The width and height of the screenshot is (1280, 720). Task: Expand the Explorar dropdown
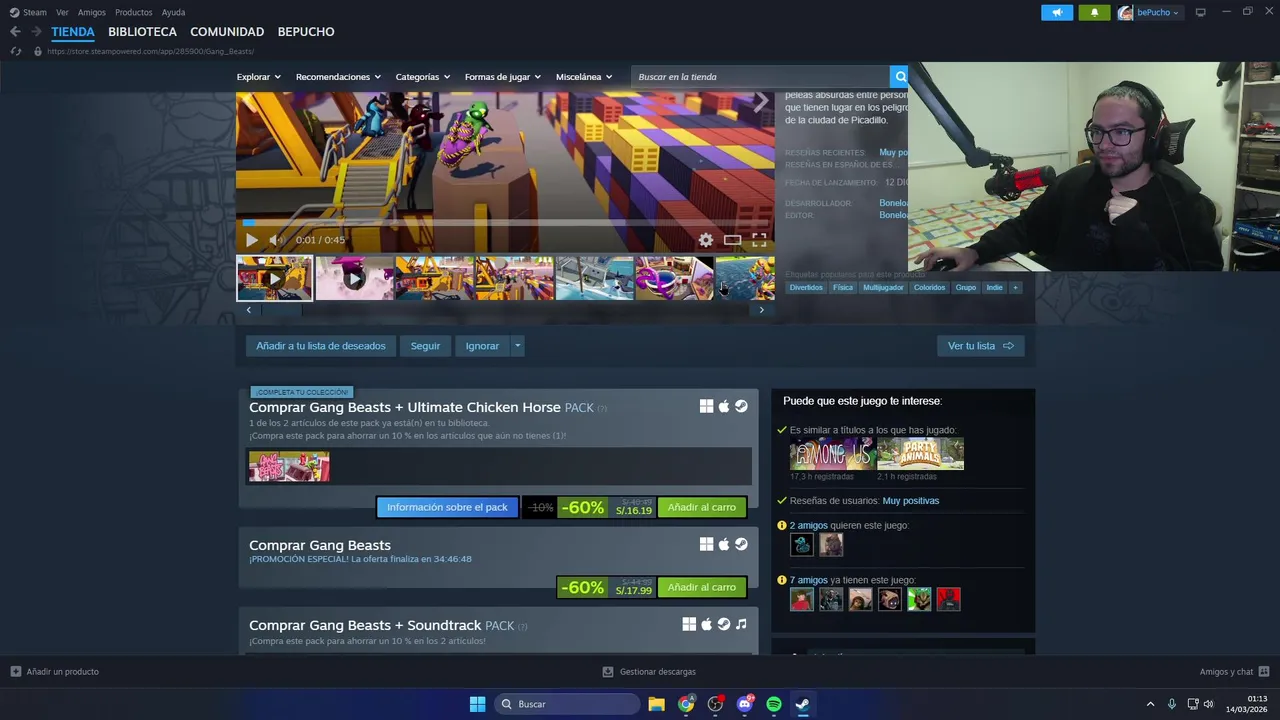[258, 77]
